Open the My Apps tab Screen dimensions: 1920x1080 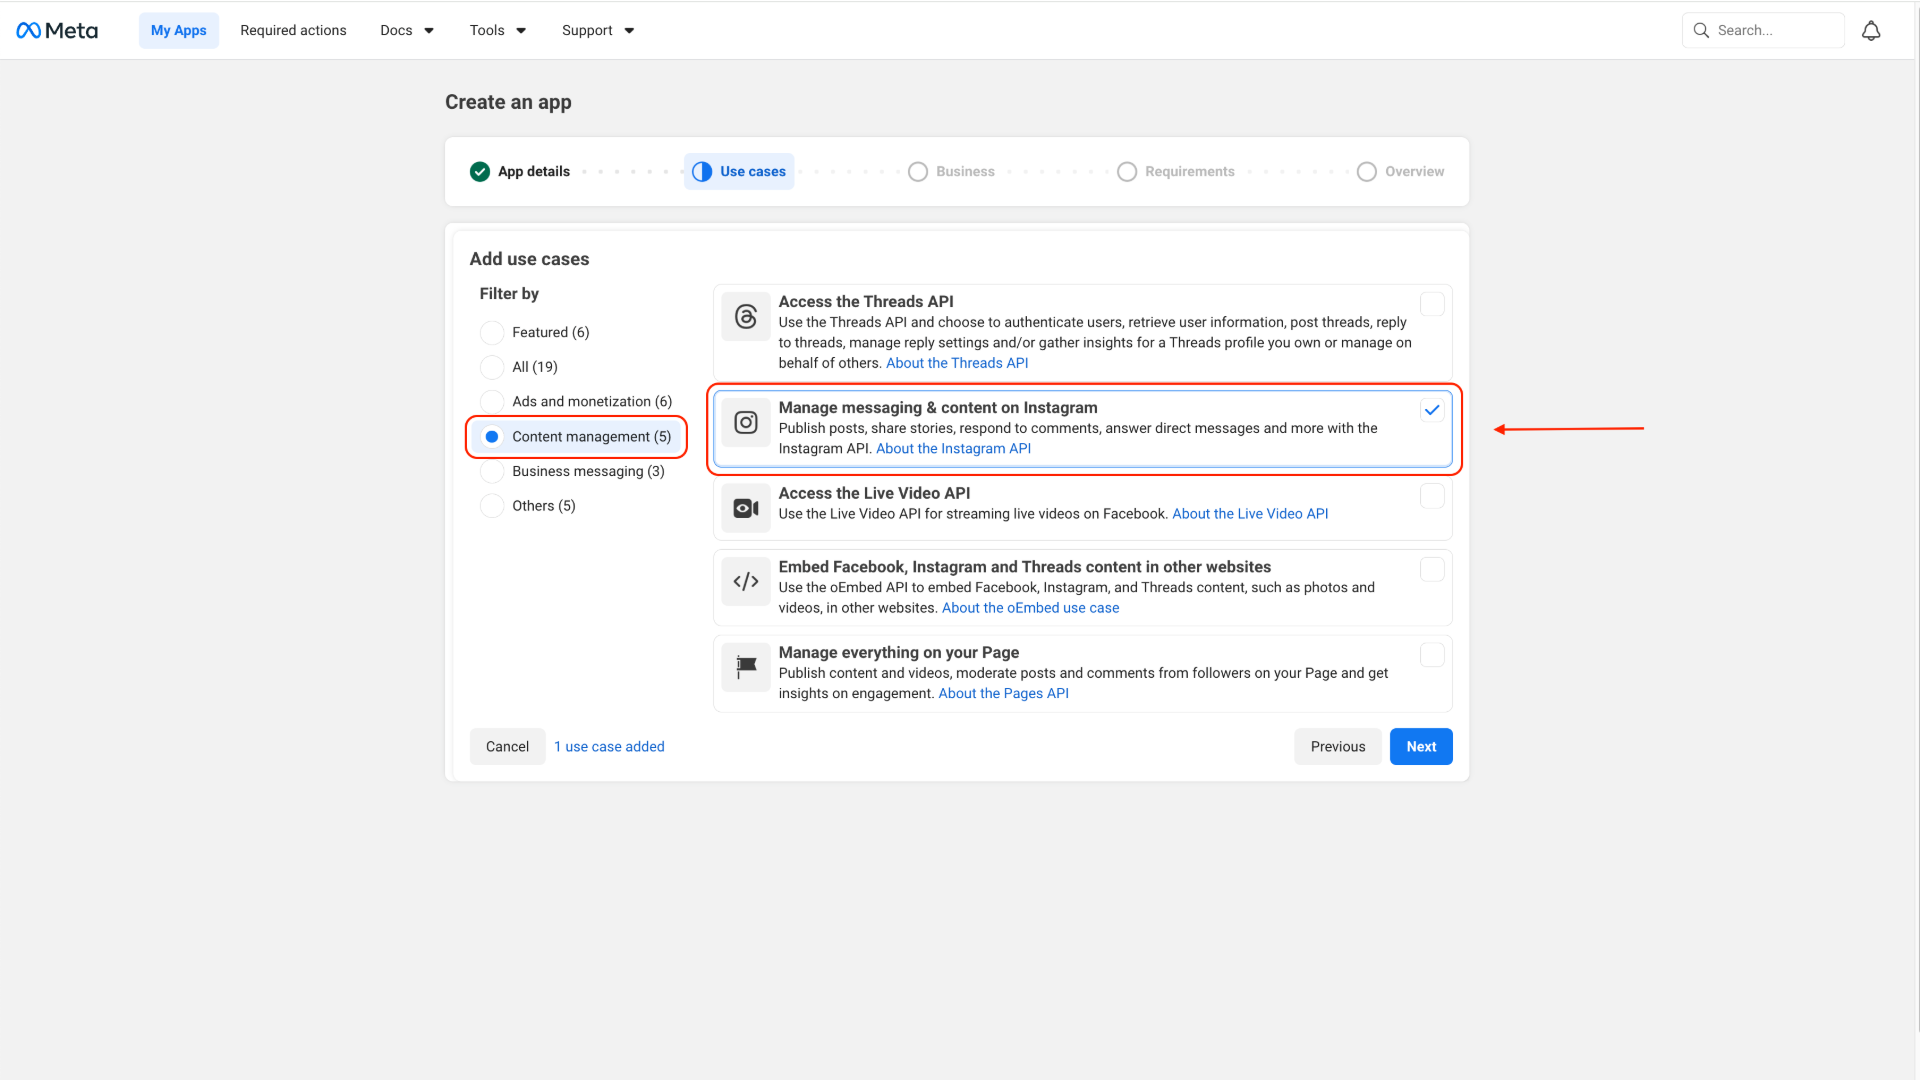click(x=179, y=30)
